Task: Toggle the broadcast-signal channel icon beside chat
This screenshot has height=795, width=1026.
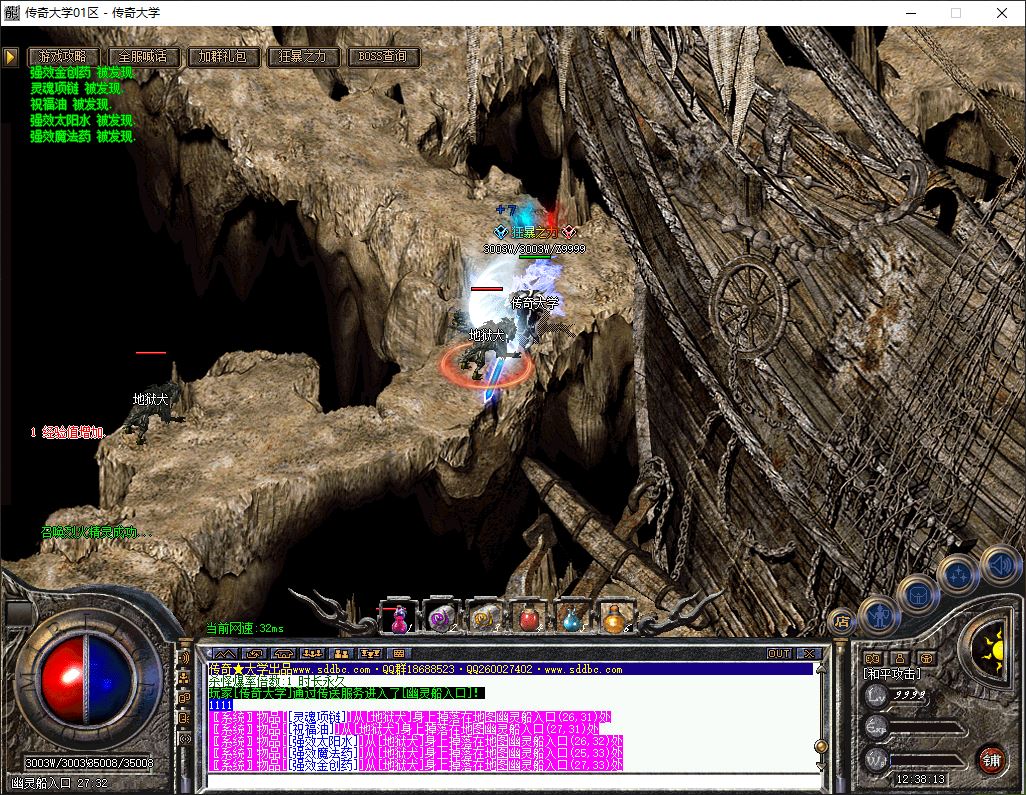Action: (185, 739)
